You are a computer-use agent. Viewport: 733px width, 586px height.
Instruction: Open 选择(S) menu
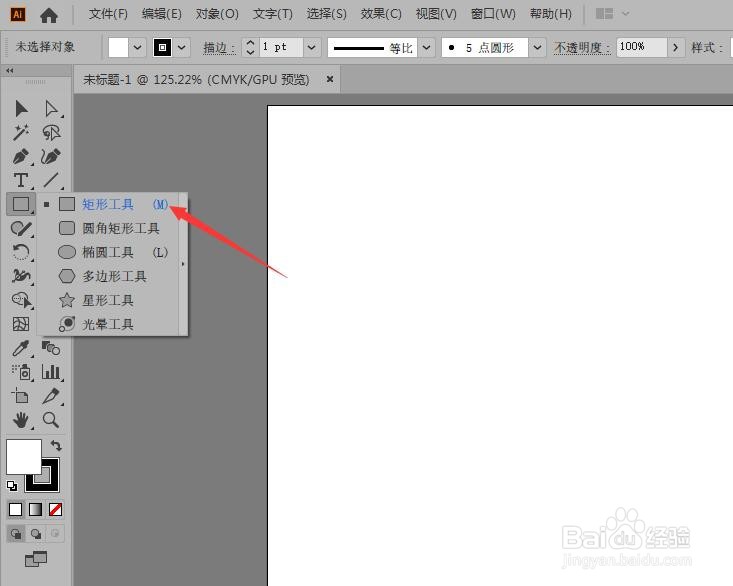tap(326, 14)
